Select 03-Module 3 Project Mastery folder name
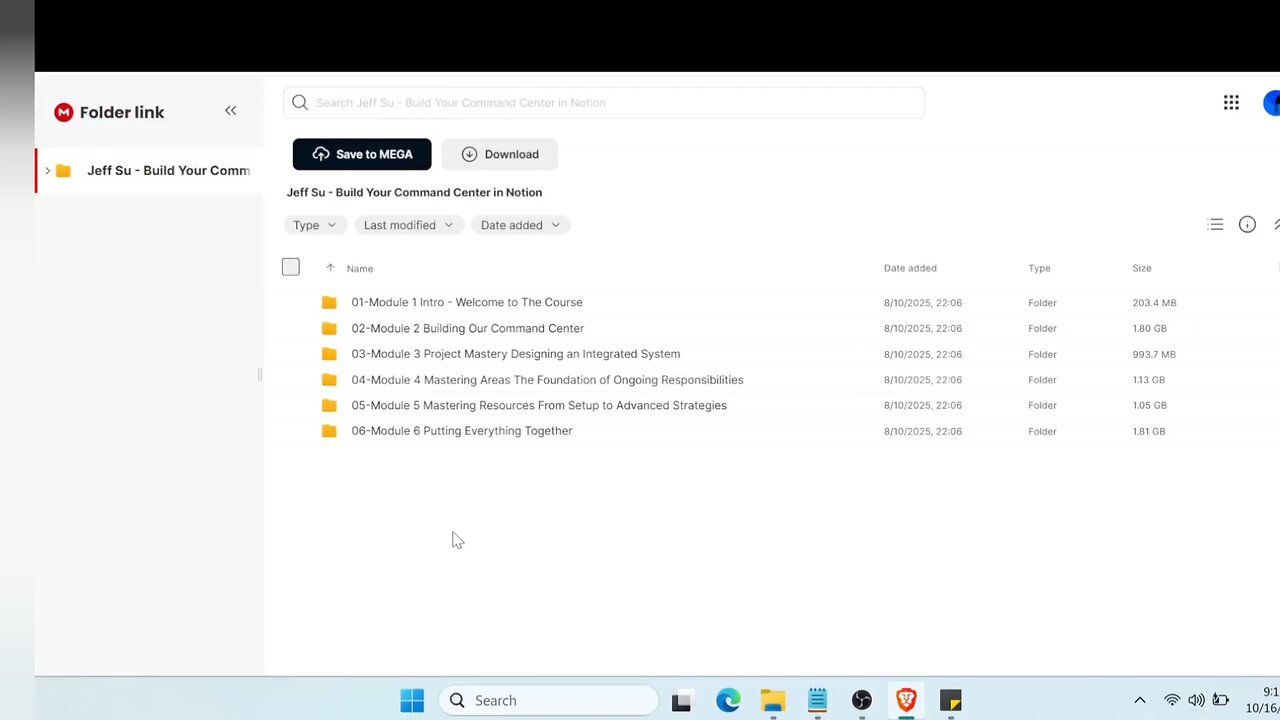 point(516,354)
